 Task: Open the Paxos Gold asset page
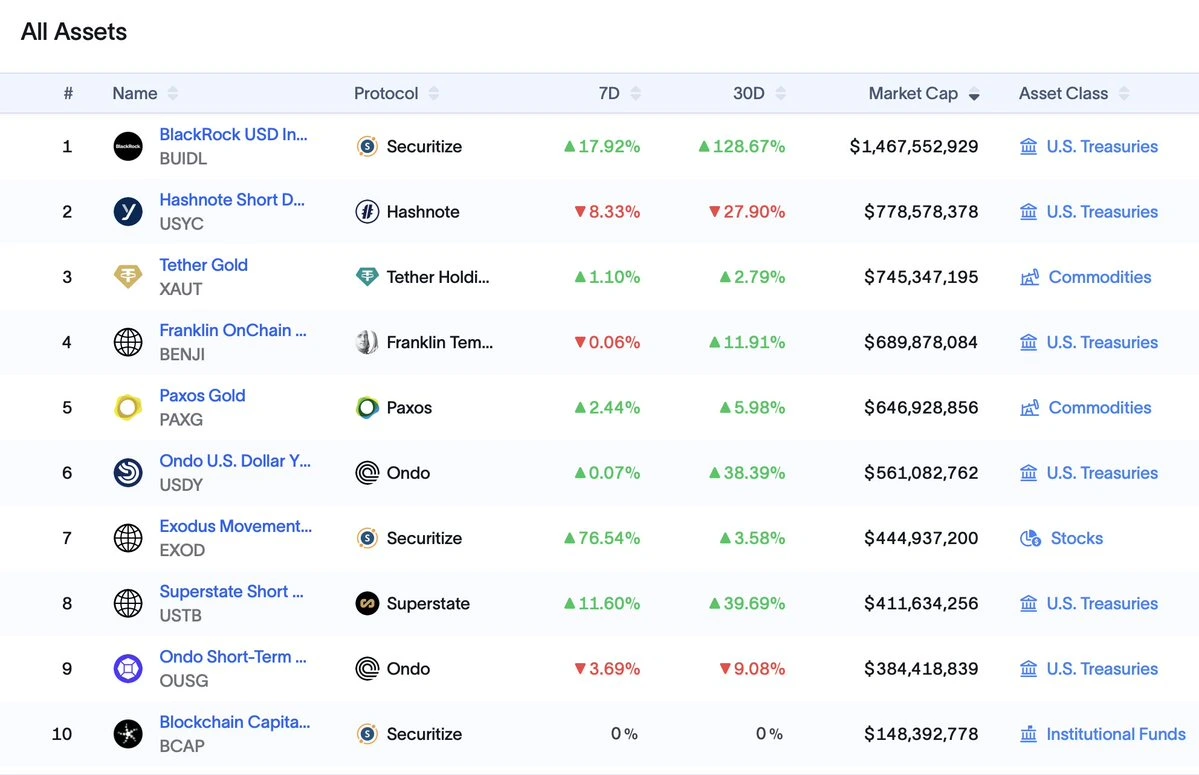(202, 395)
